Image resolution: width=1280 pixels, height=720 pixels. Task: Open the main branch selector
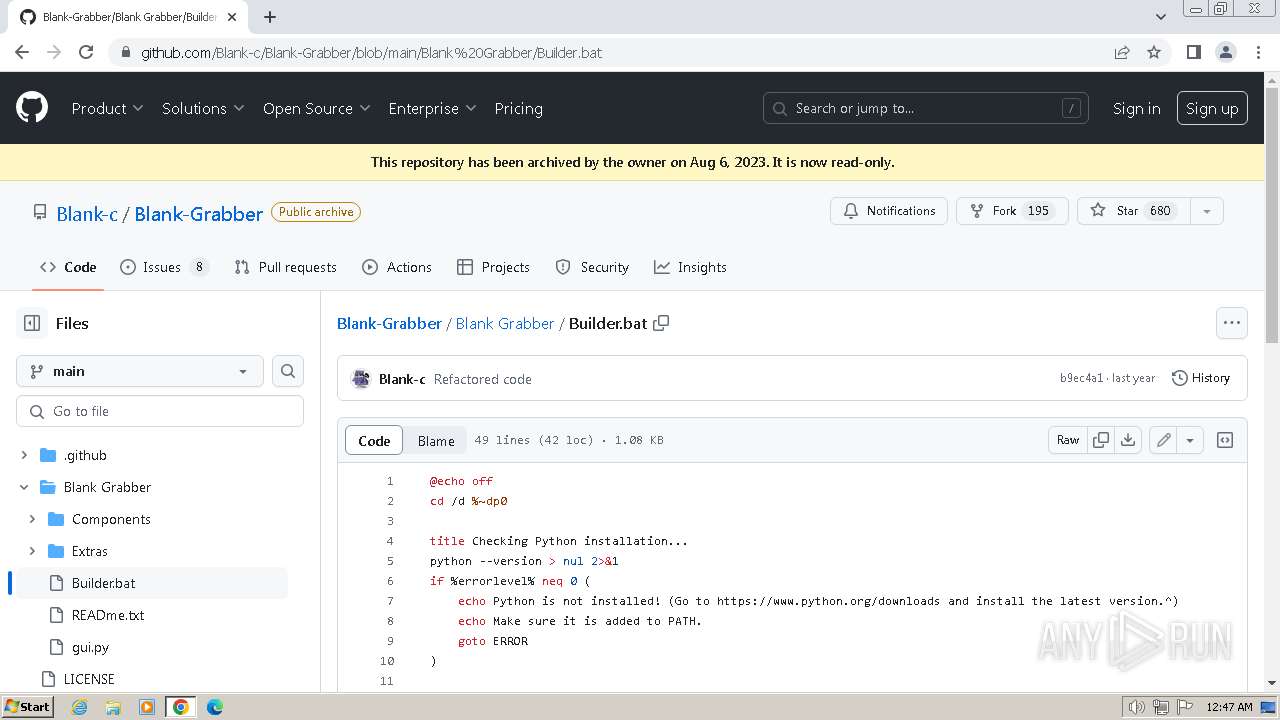[x=140, y=371]
